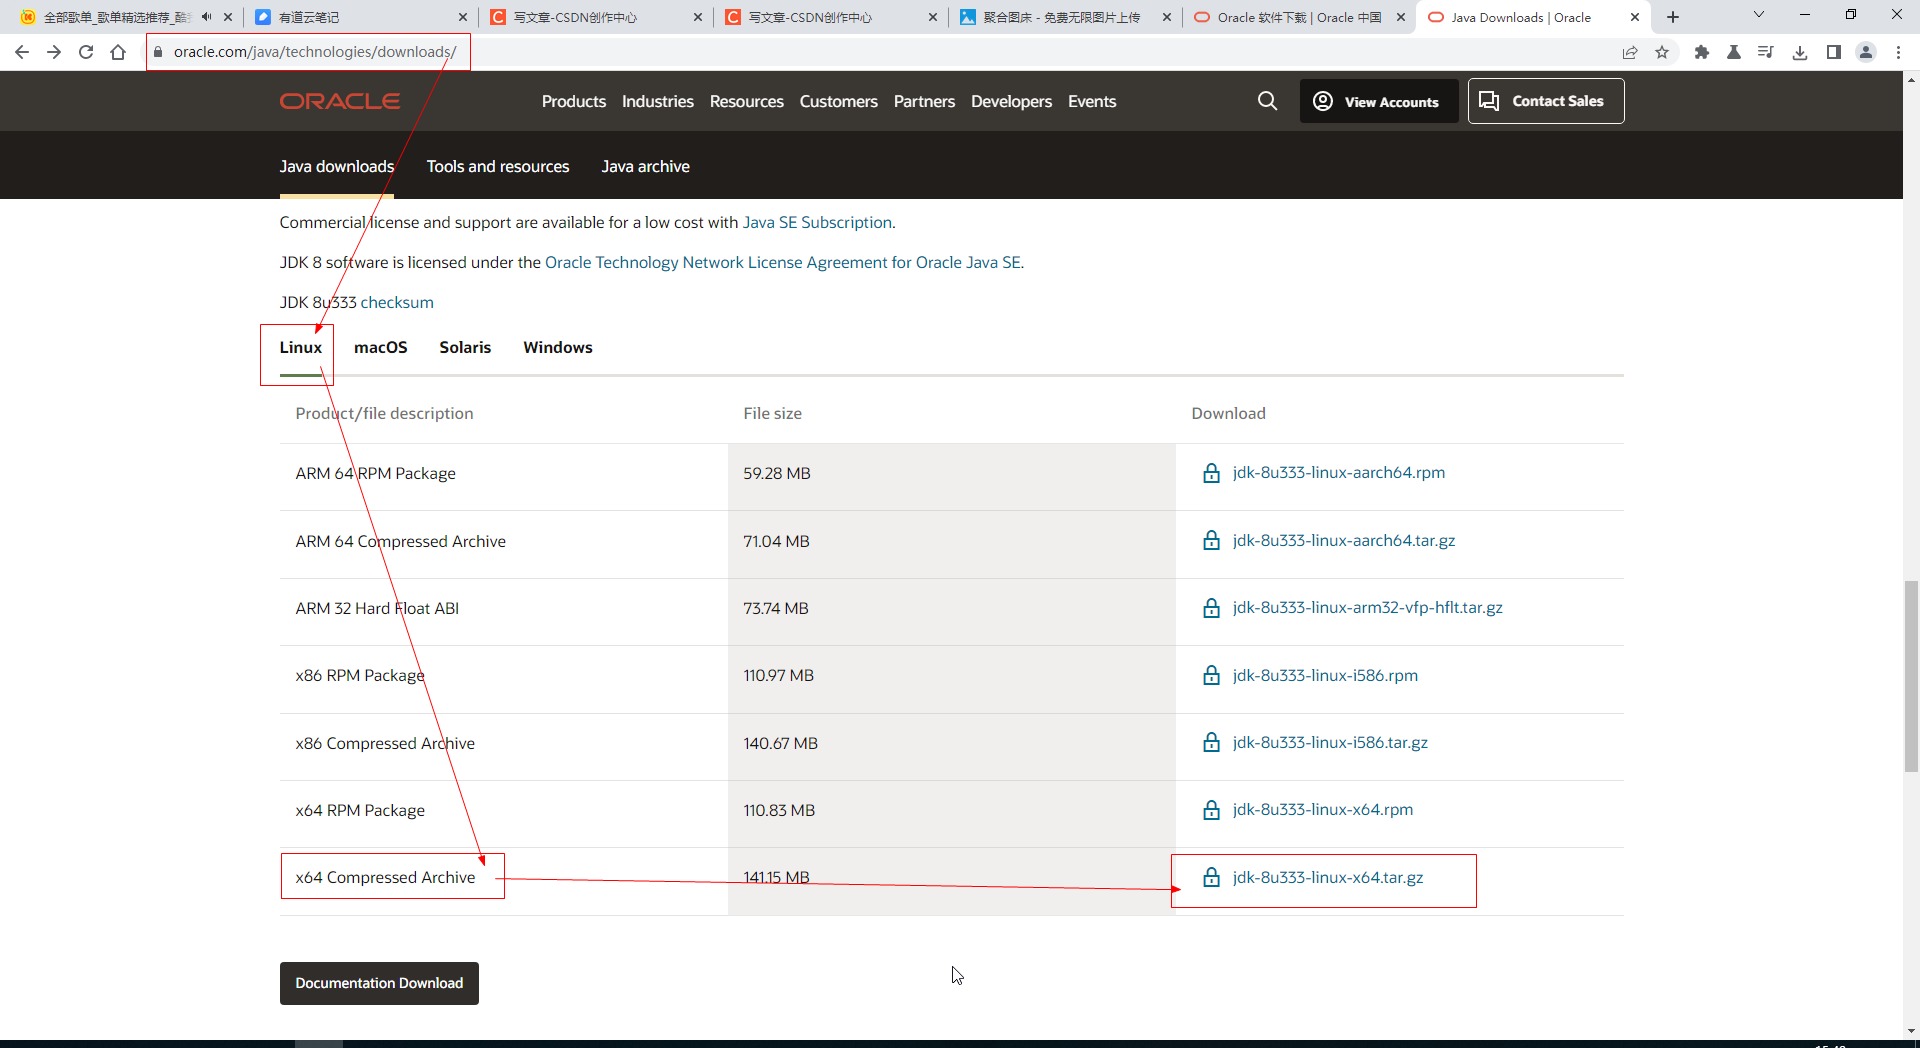Open the media control playlist icon
This screenshot has width=1920, height=1048.
(x=1766, y=52)
